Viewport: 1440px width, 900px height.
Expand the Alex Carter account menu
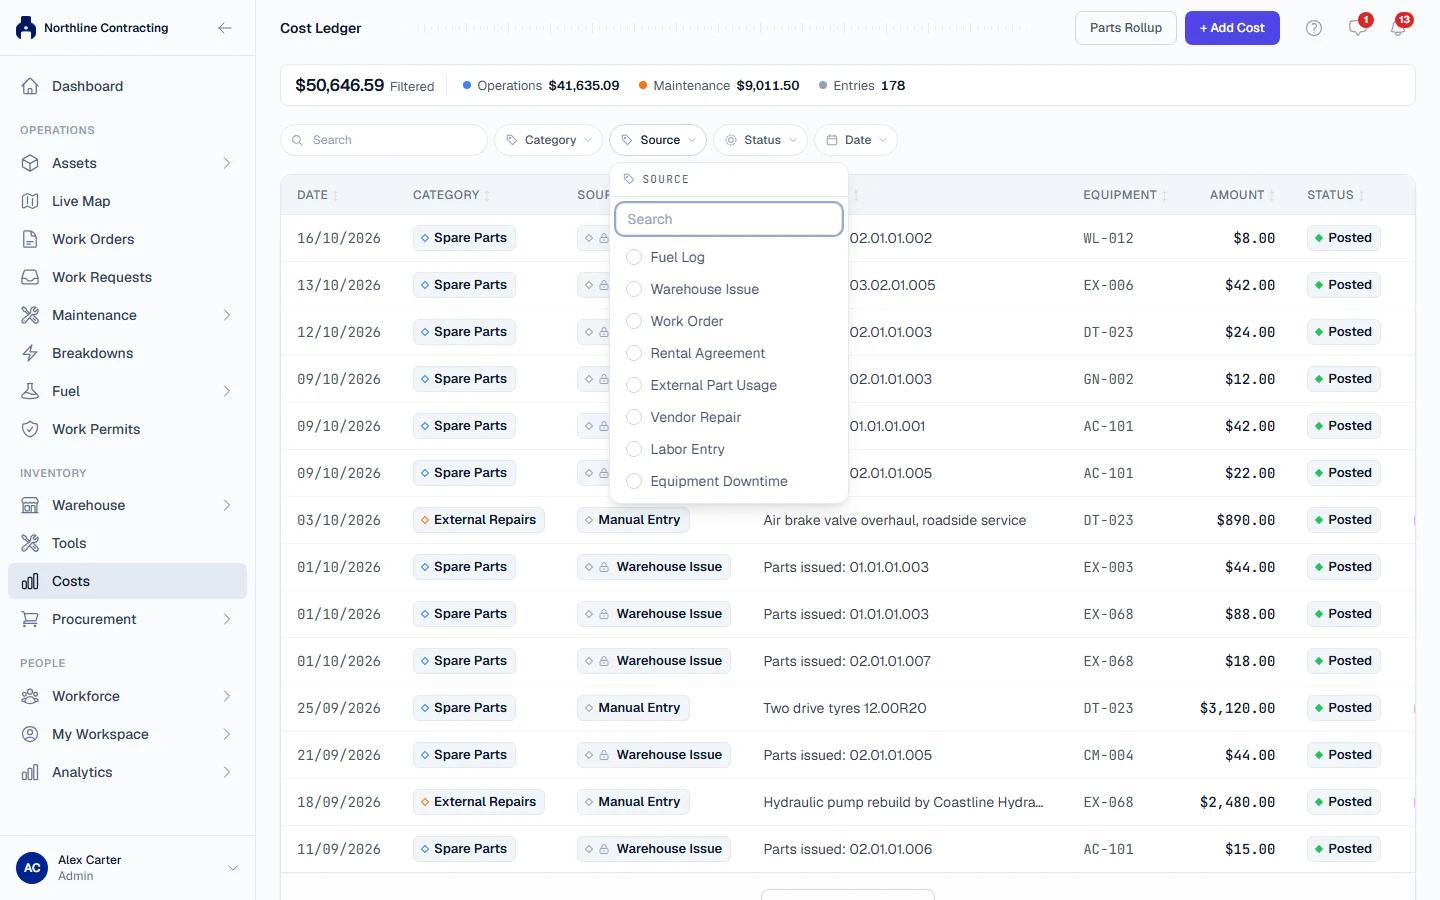pos(233,868)
